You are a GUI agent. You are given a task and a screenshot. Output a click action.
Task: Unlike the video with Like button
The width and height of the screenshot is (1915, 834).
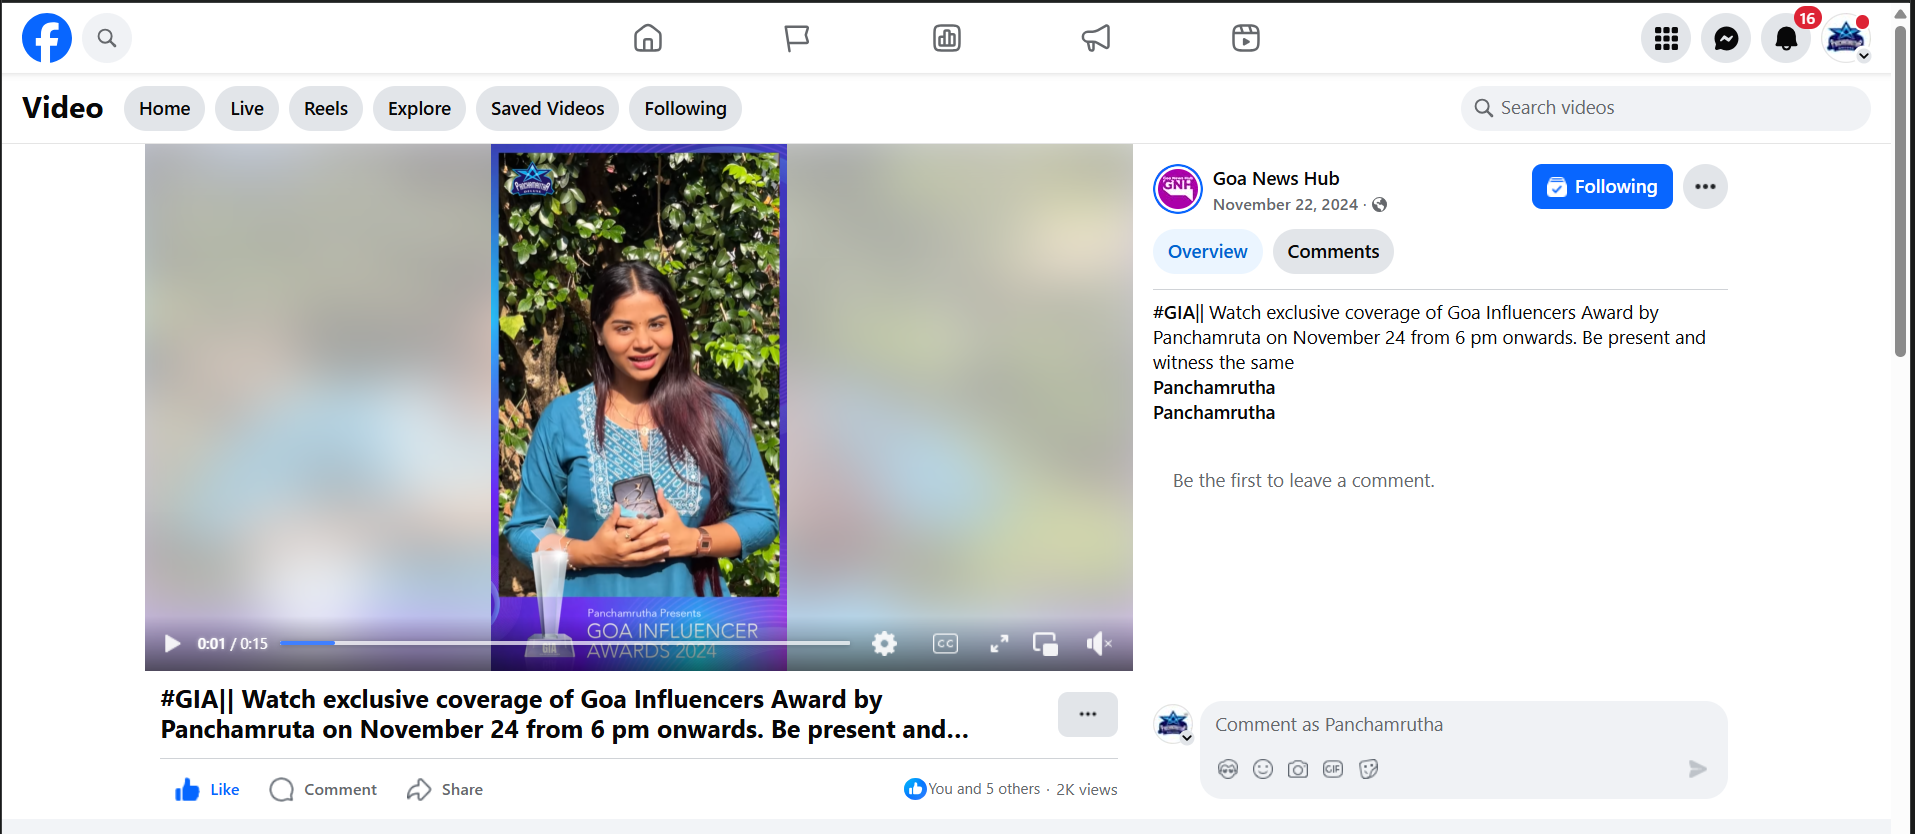click(207, 790)
